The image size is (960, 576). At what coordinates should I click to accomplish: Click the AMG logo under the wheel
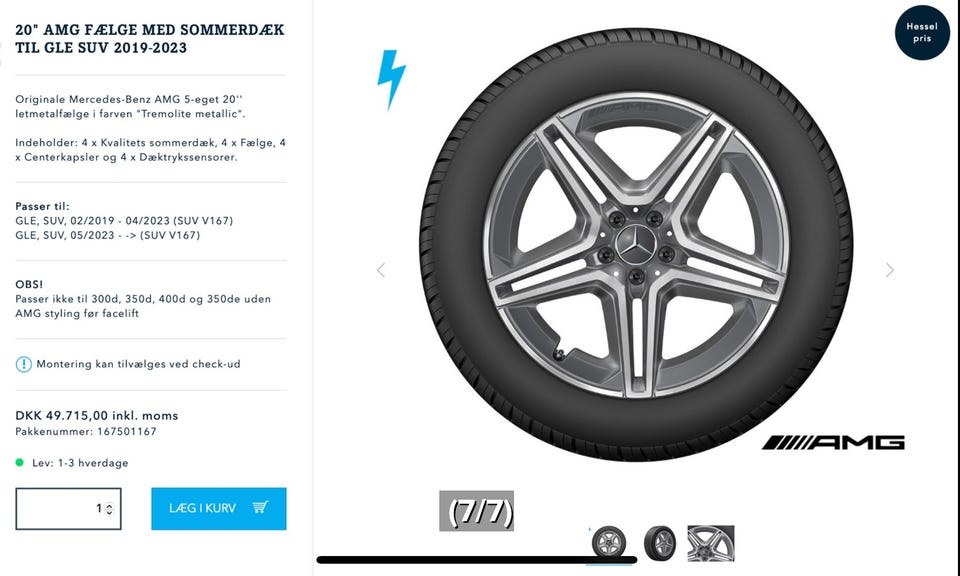[x=833, y=443]
